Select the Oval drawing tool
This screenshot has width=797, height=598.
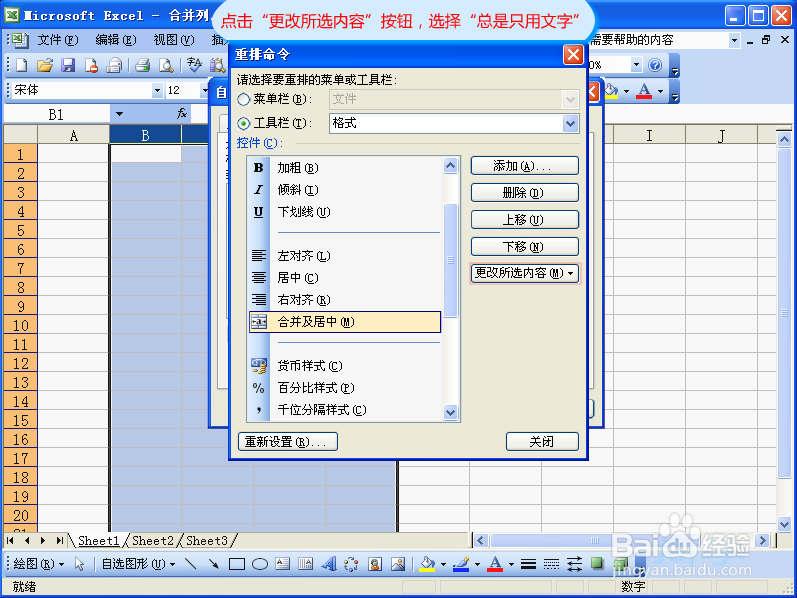pyautogui.click(x=260, y=564)
